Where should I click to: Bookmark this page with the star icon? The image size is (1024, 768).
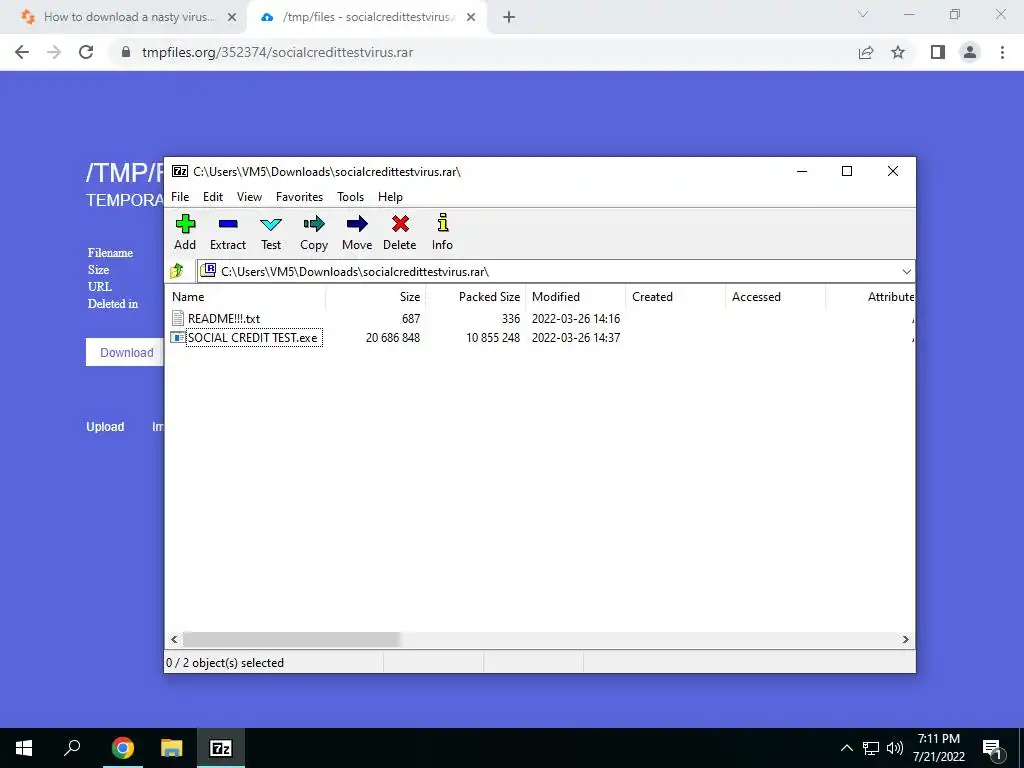(x=898, y=52)
